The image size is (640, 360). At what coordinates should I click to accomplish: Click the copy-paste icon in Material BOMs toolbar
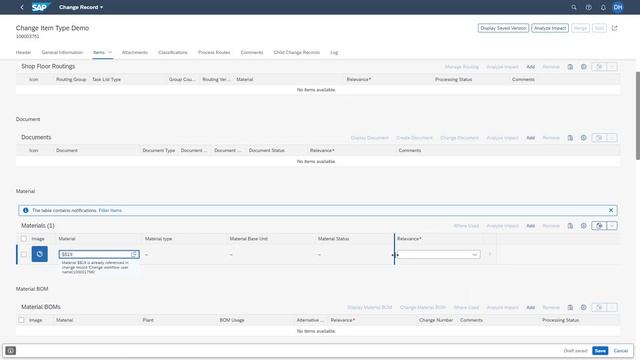pyautogui.click(x=570, y=307)
